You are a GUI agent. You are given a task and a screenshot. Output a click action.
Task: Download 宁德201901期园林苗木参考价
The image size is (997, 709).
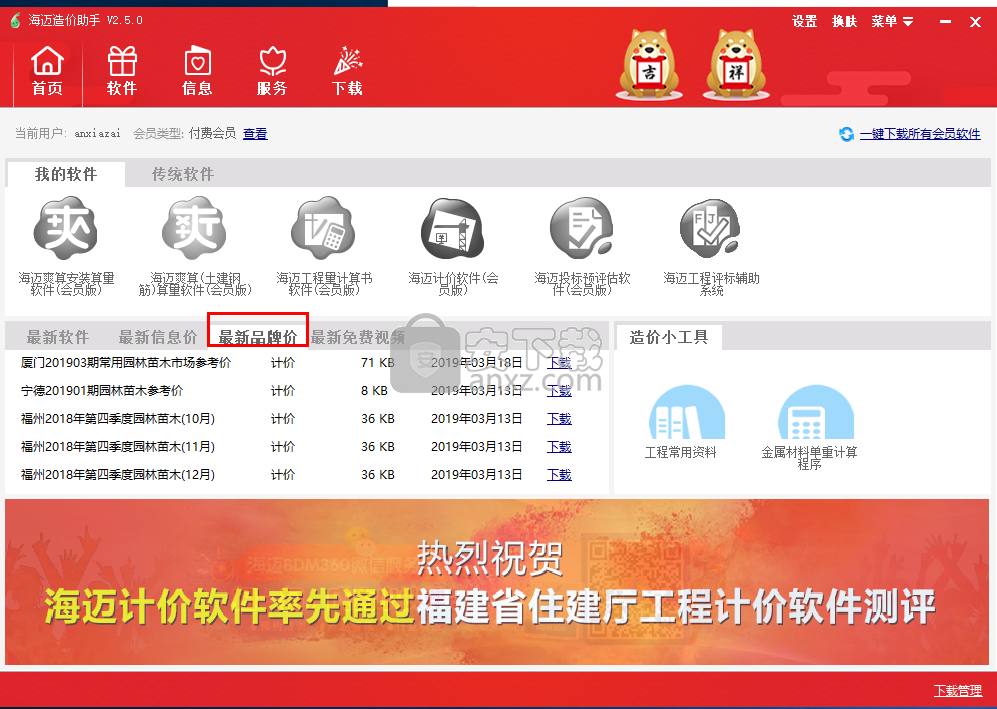tap(560, 390)
